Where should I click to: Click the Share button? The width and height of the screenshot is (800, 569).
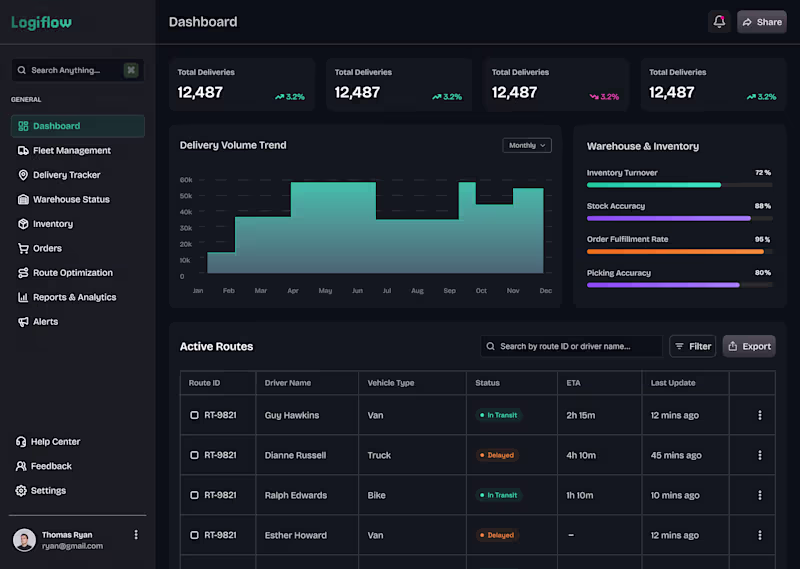[762, 22]
